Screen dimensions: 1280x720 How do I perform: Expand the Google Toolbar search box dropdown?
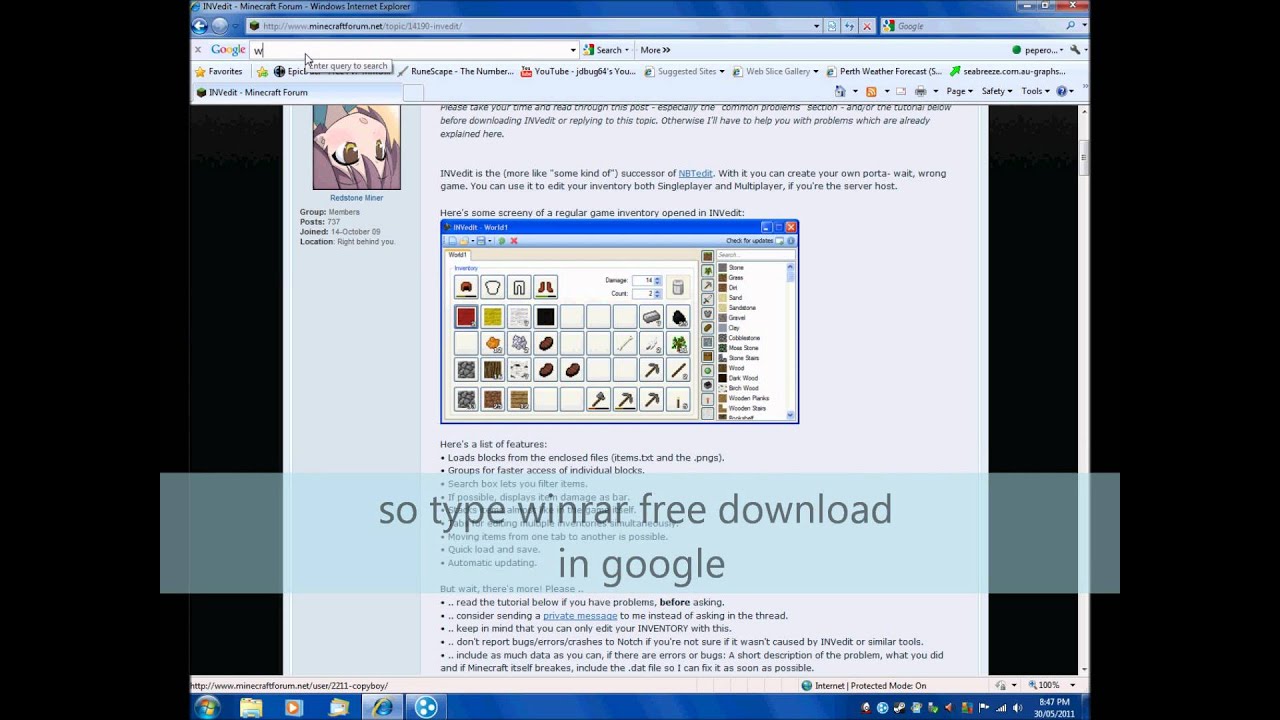pos(573,50)
